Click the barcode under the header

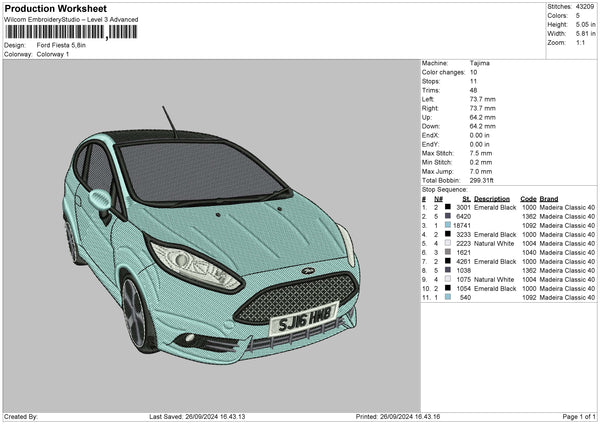(x=71, y=32)
